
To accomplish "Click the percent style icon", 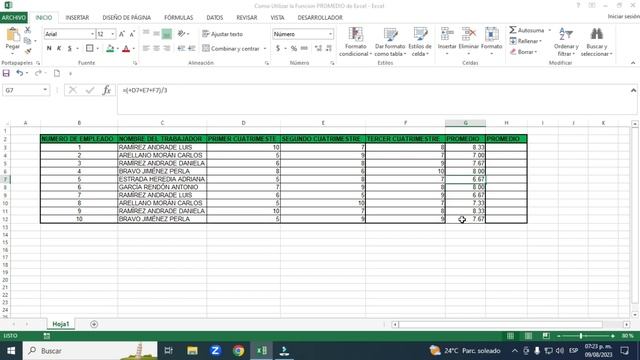I will pos(293,48).
